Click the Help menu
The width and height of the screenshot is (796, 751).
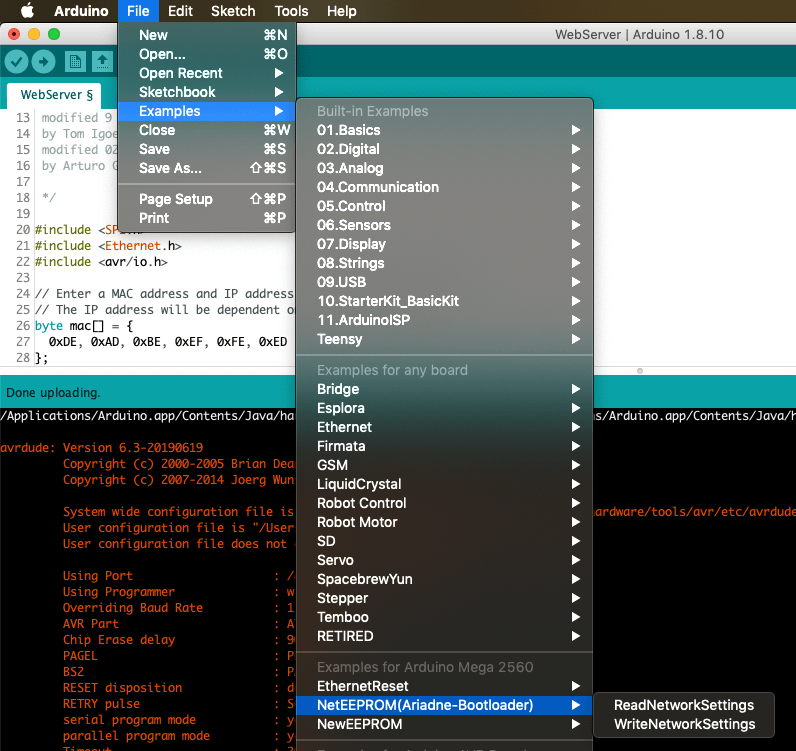(x=341, y=11)
